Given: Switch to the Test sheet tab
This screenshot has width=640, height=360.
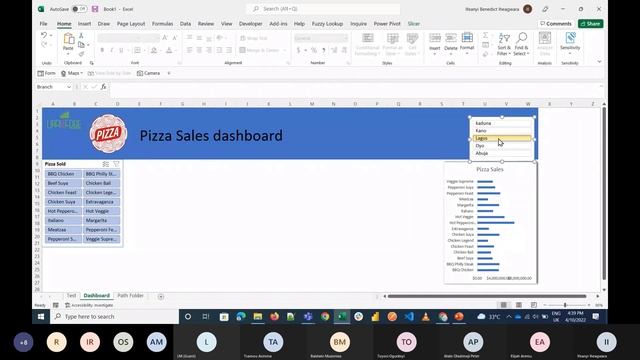Looking at the screenshot, I should [71, 296].
